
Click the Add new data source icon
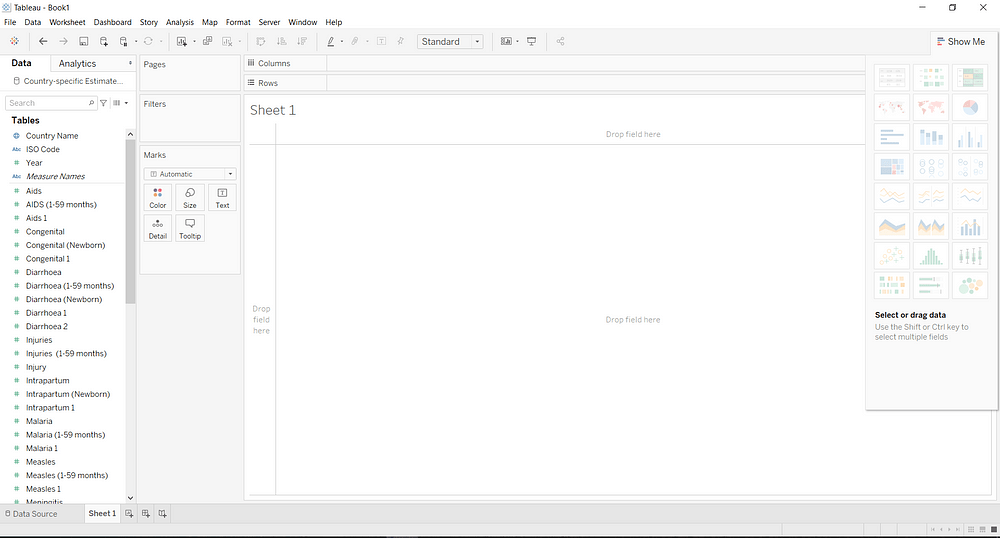coord(103,42)
